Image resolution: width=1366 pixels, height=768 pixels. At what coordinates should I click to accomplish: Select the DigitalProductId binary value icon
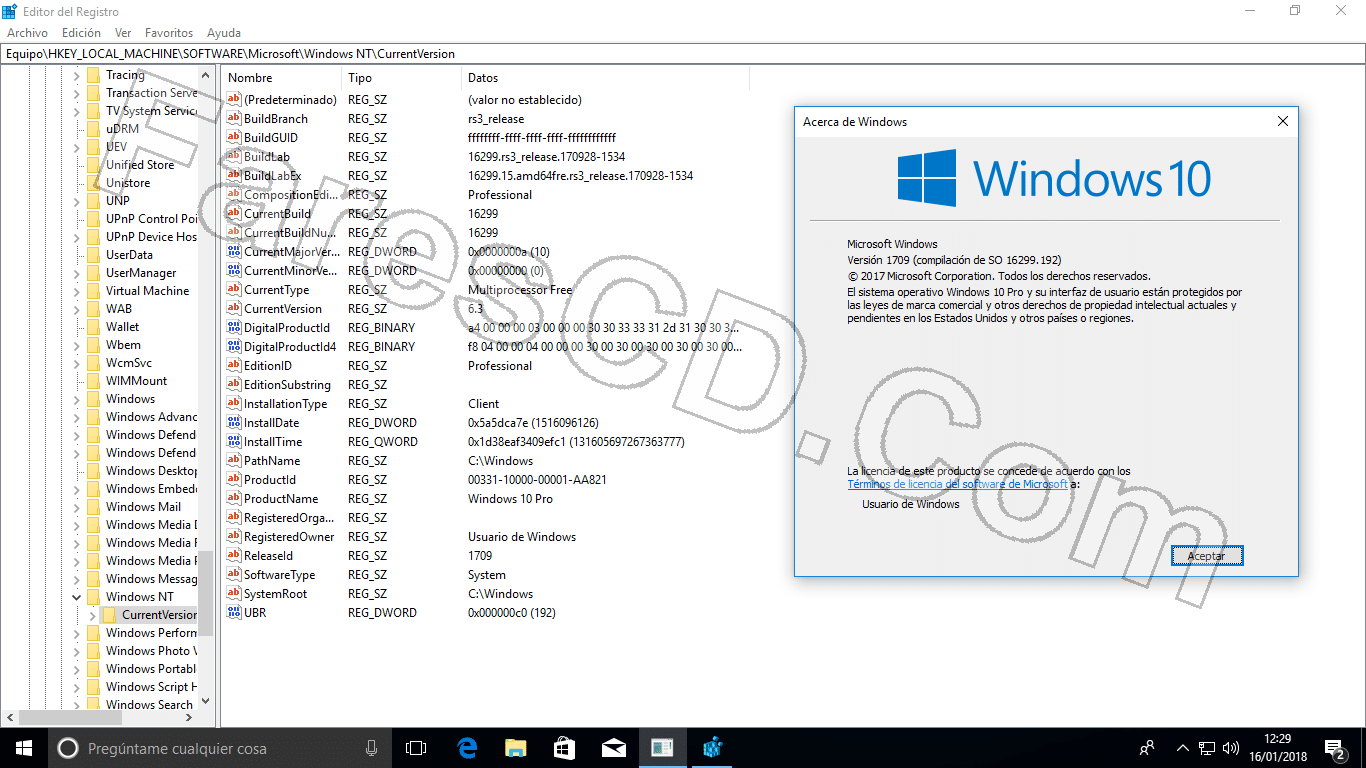pyautogui.click(x=234, y=328)
